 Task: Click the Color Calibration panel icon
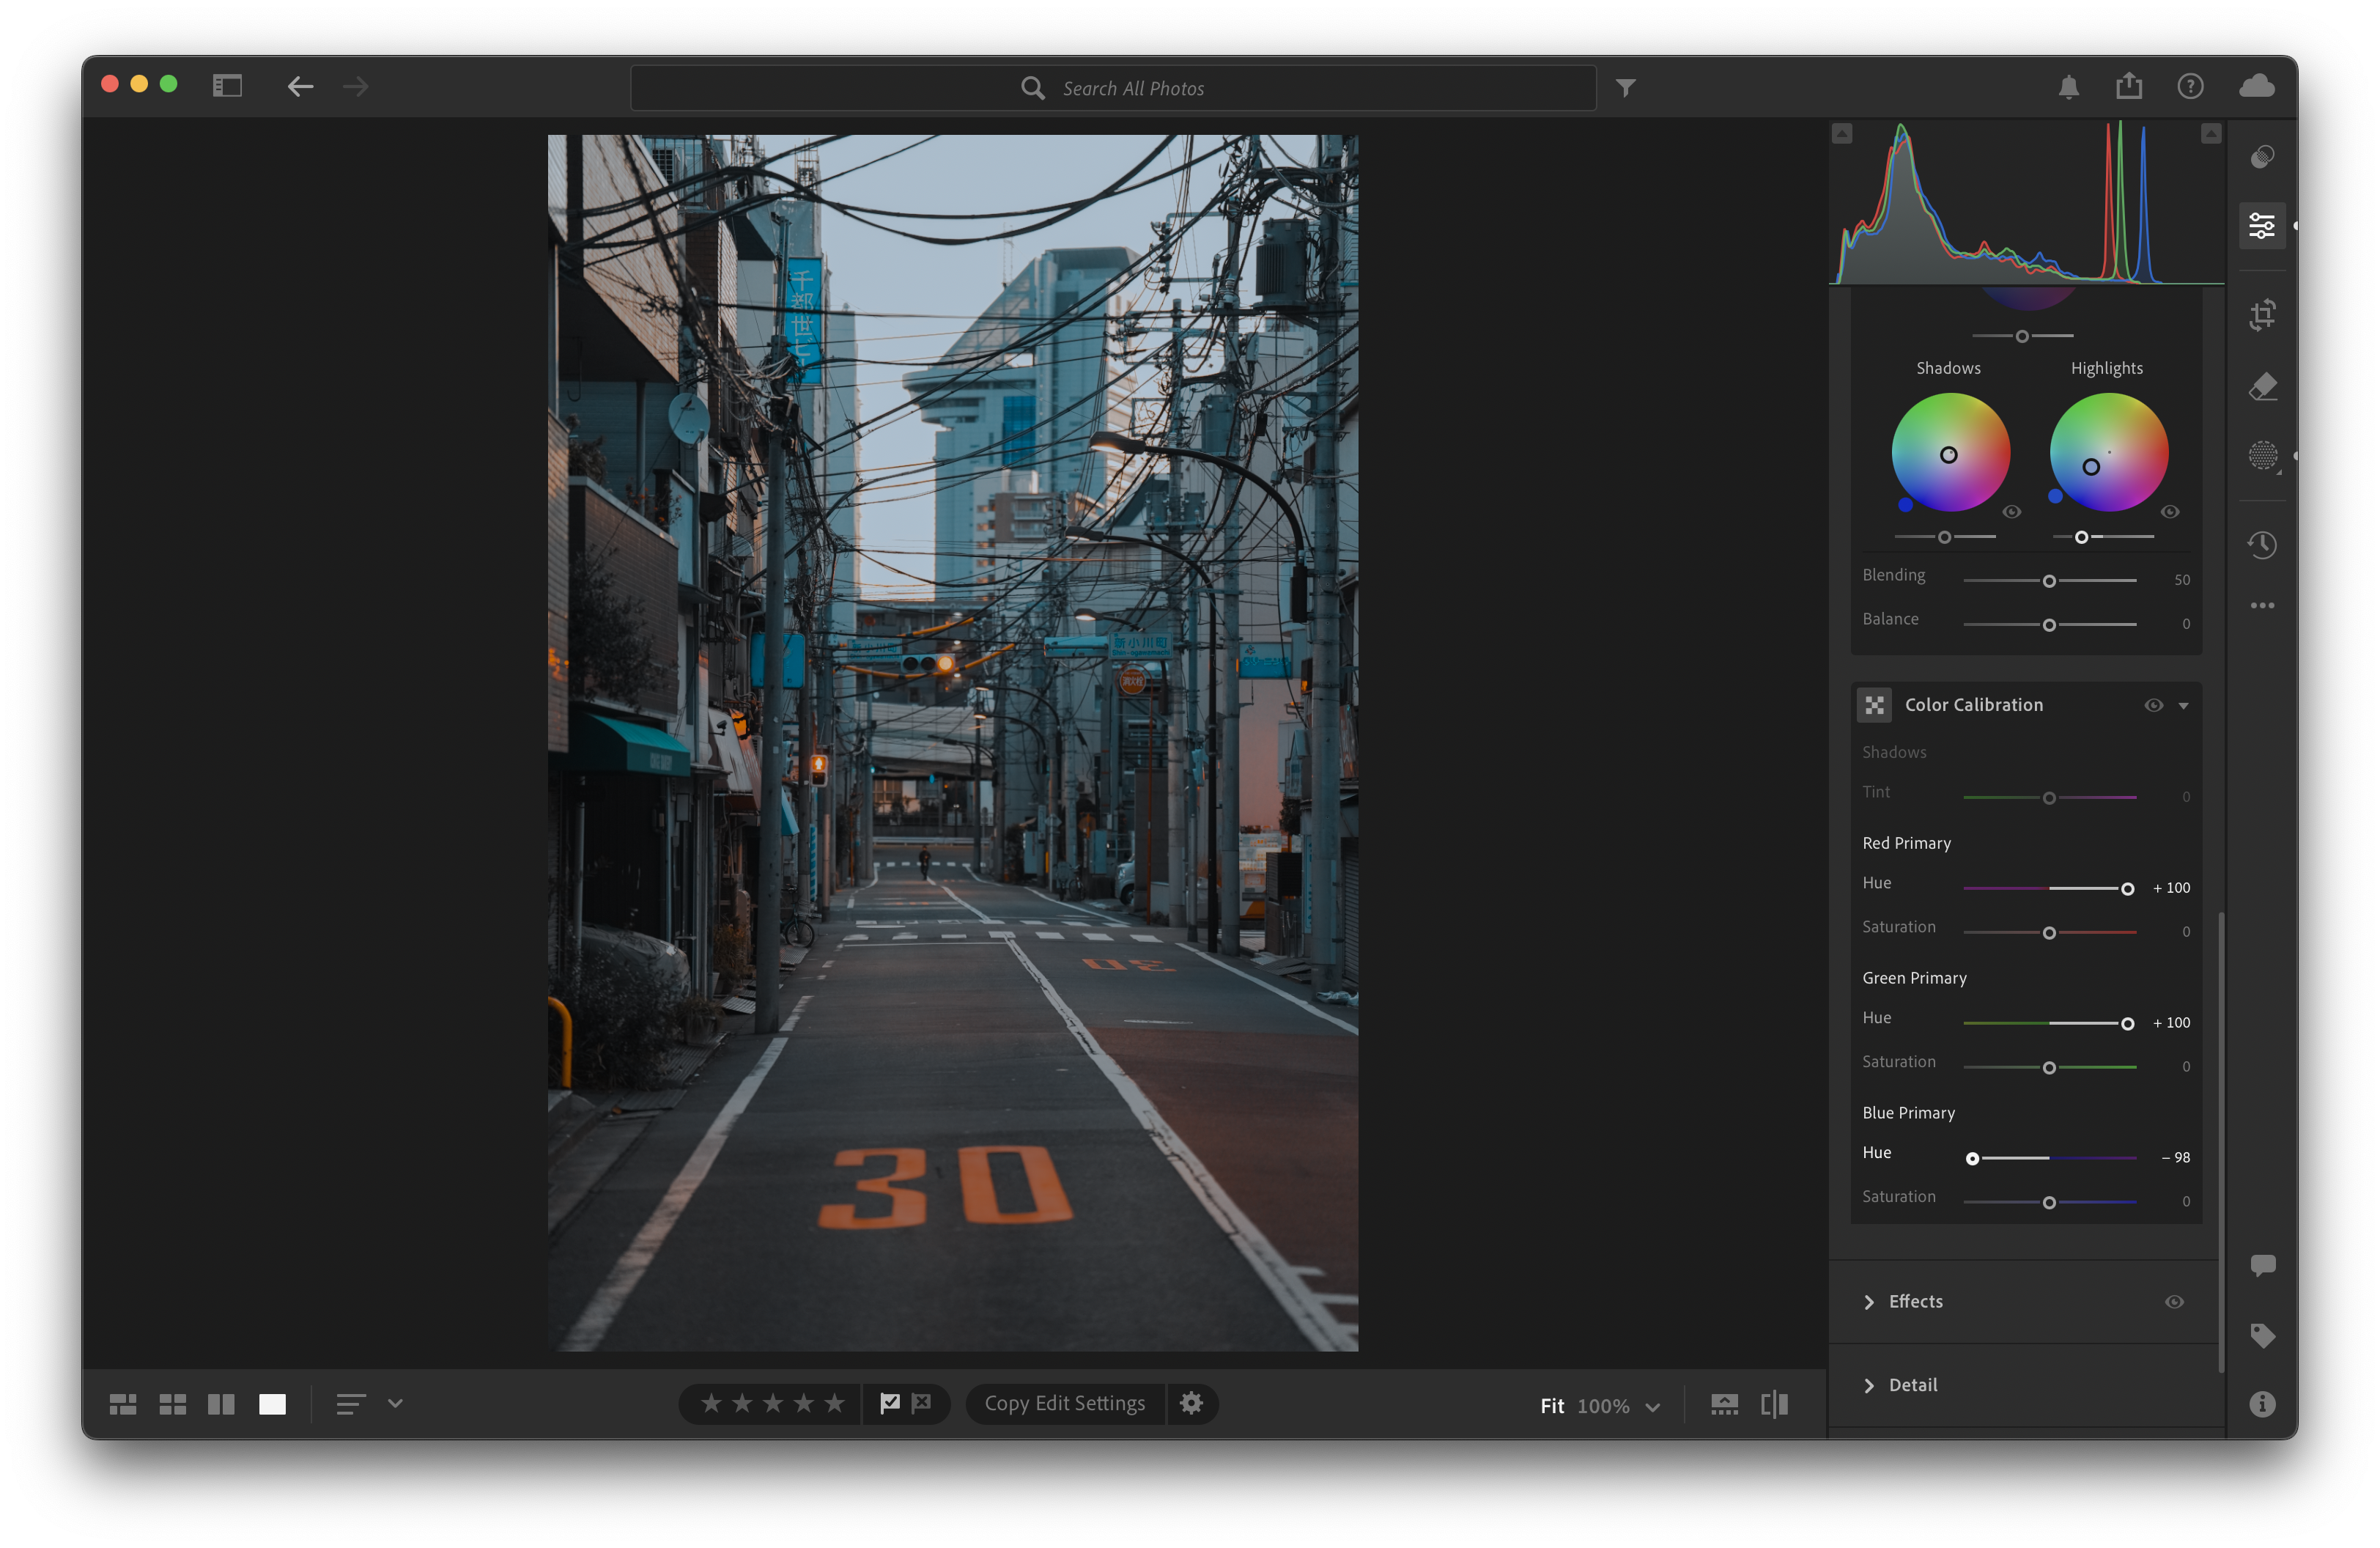pyautogui.click(x=1874, y=705)
